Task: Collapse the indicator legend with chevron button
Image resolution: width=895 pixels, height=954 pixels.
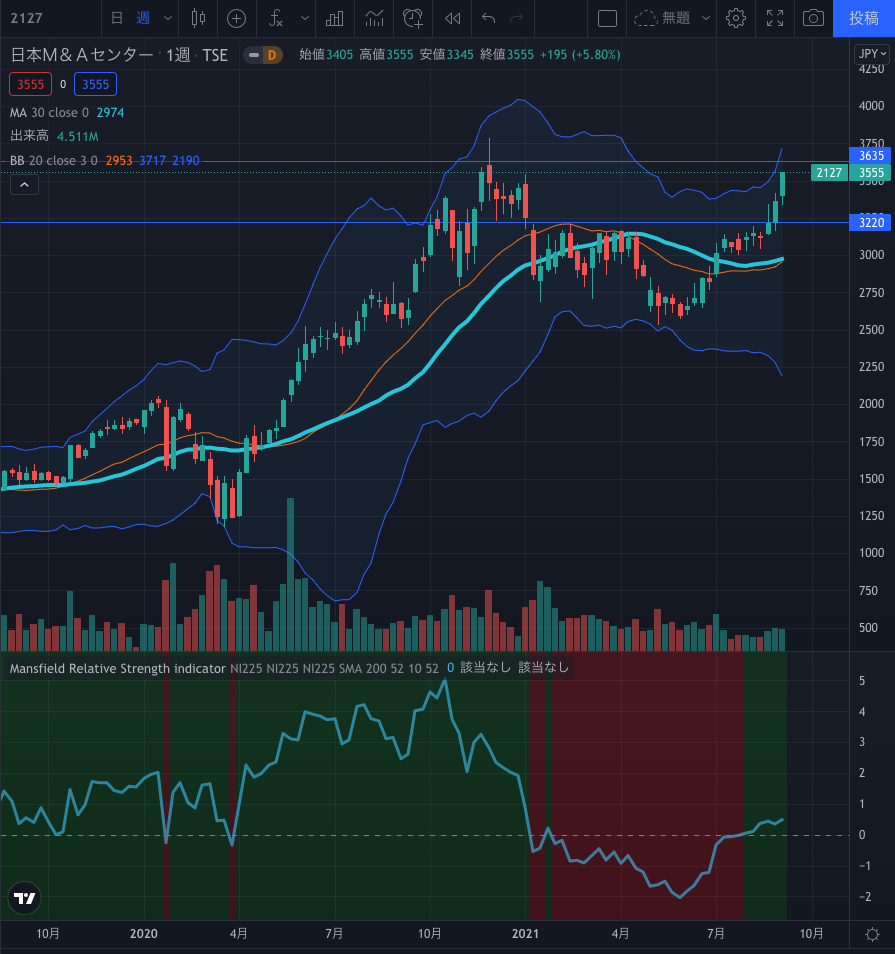Action: coord(24,184)
